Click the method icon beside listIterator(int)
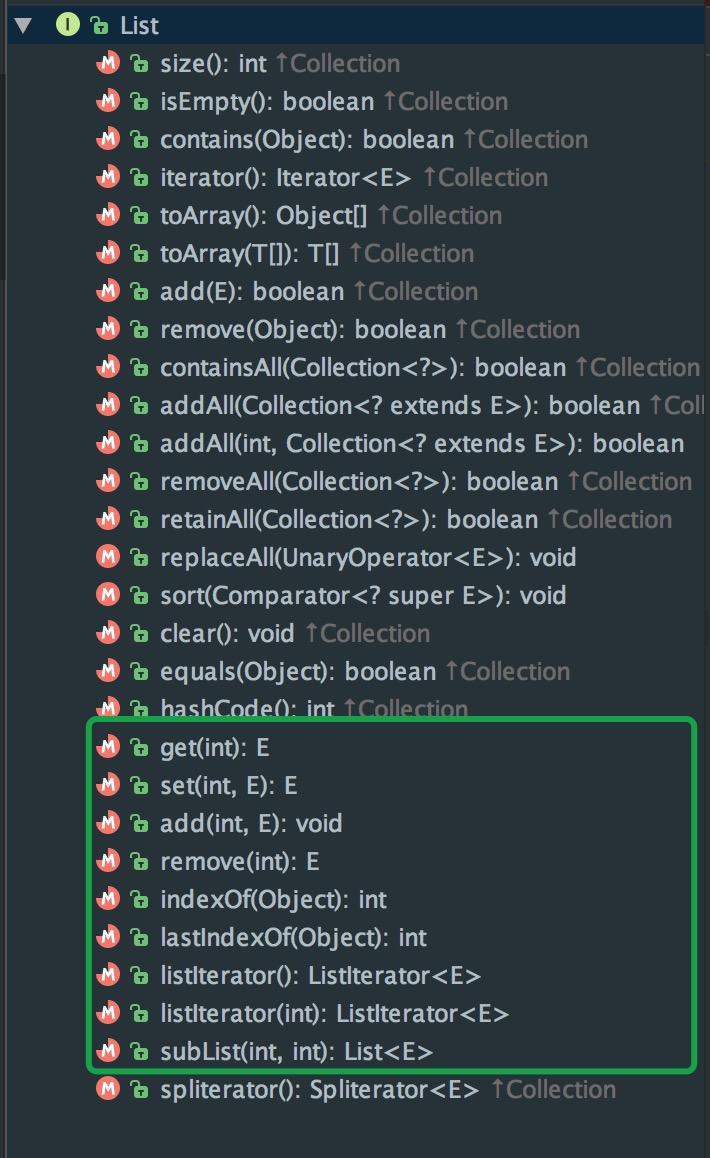The image size is (710, 1158). coord(108,1013)
